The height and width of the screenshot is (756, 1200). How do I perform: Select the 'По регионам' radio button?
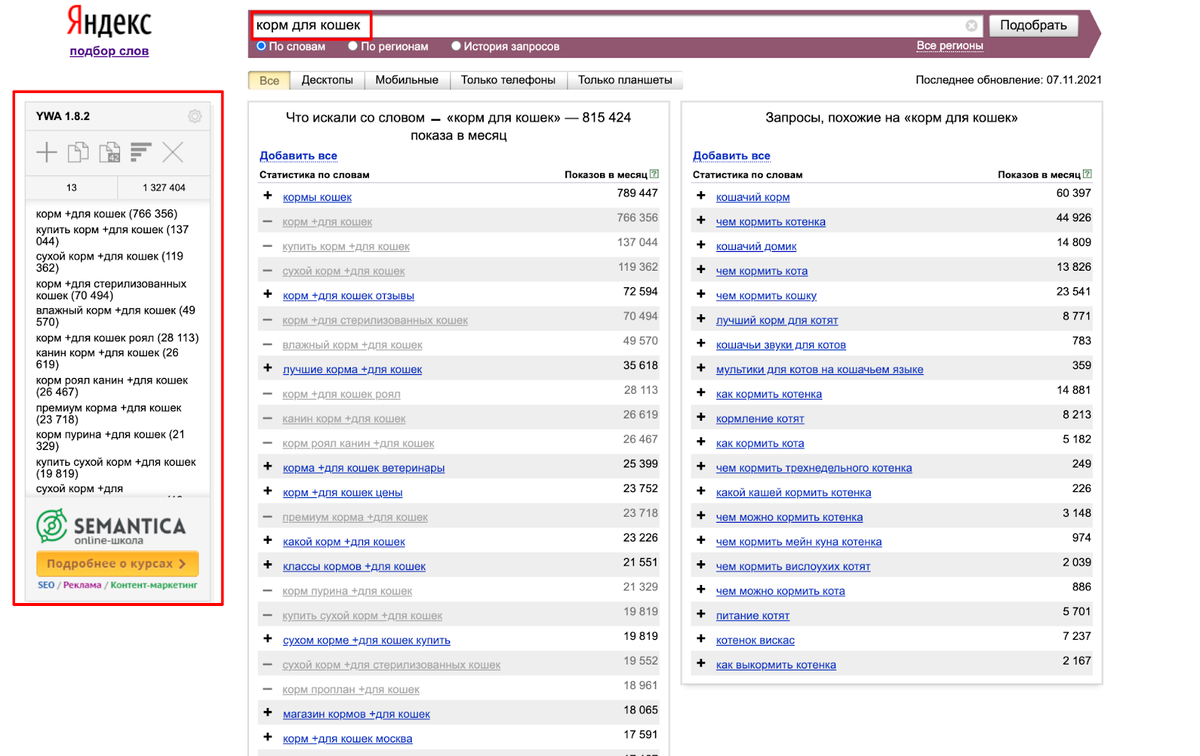353,46
